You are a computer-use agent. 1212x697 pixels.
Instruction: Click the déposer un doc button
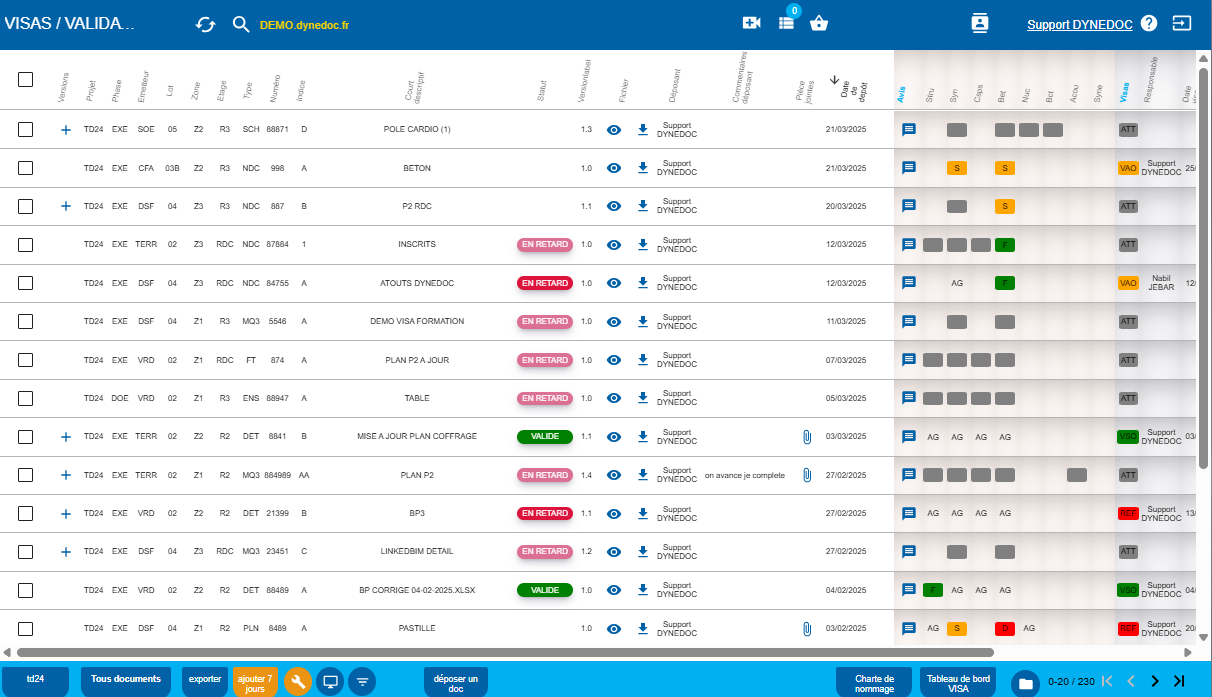pos(456,682)
